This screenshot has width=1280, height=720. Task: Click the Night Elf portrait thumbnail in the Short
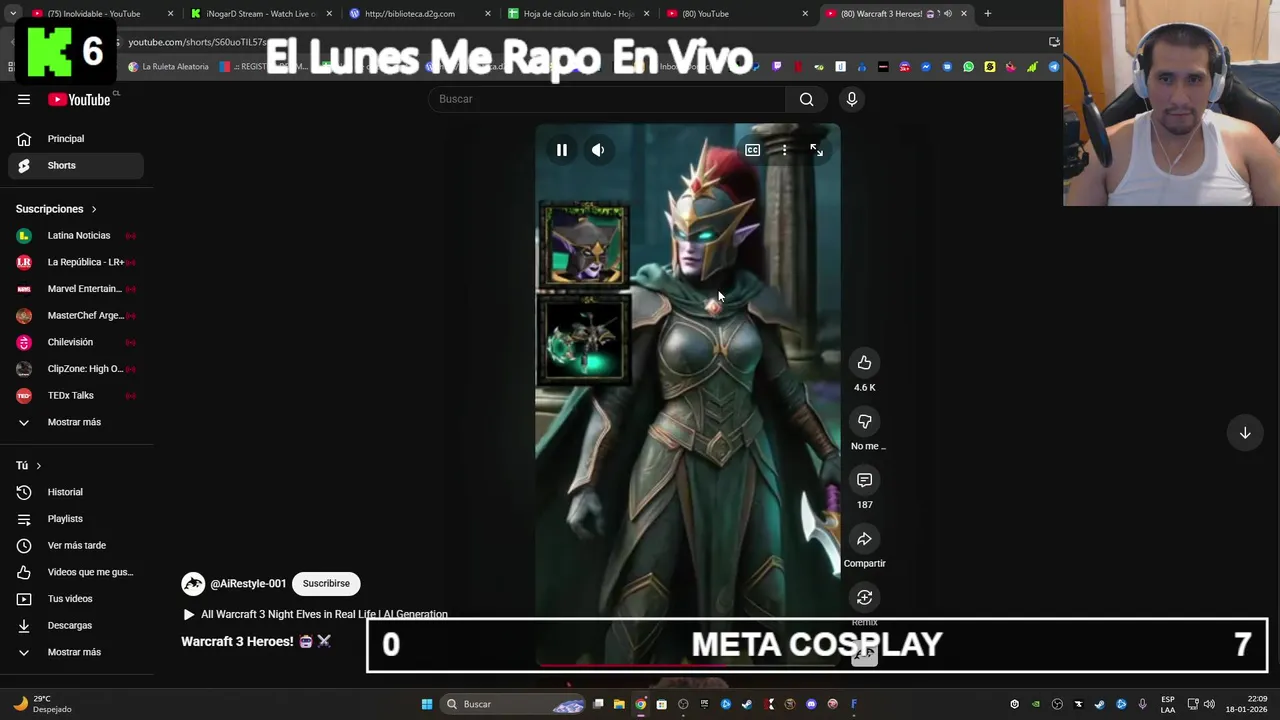(584, 244)
